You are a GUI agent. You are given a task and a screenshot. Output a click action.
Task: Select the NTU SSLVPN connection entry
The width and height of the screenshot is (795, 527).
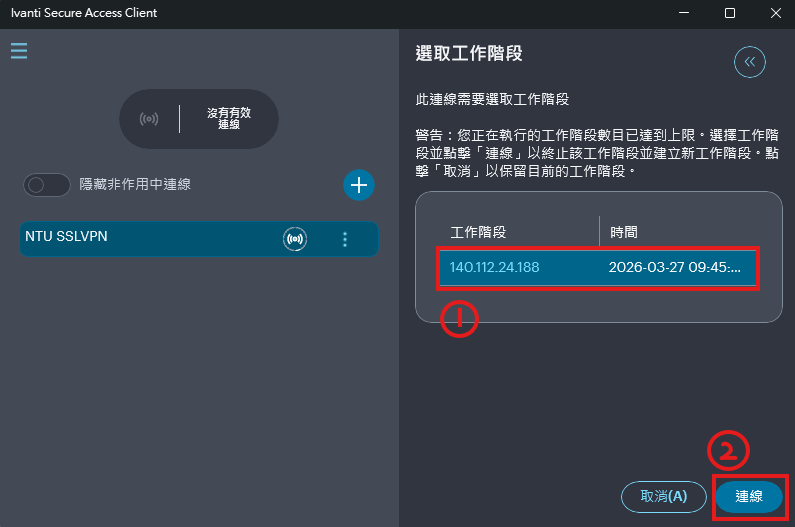point(150,239)
